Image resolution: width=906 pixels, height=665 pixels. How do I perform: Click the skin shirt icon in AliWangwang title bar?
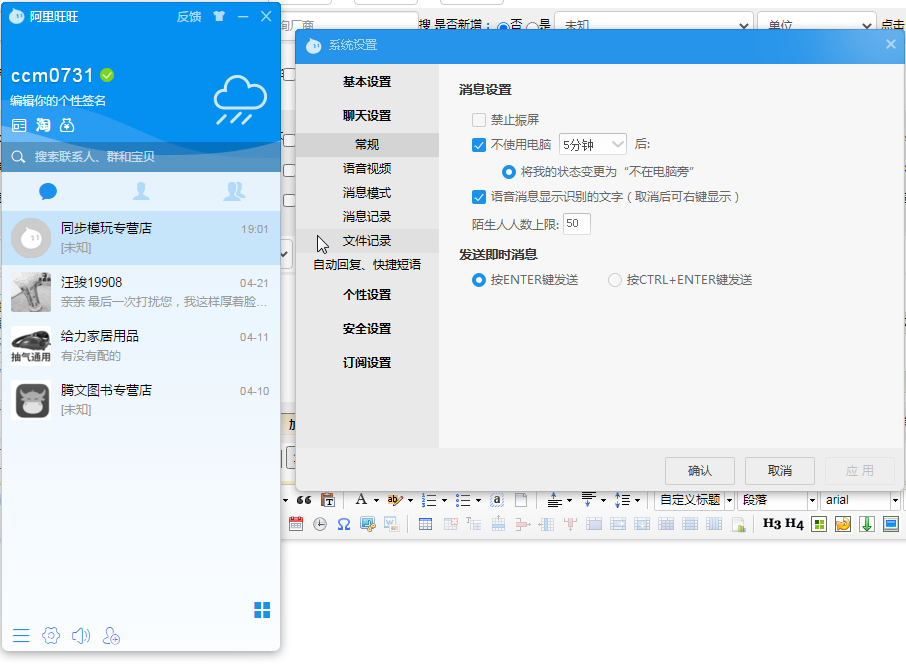click(x=218, y=16)
